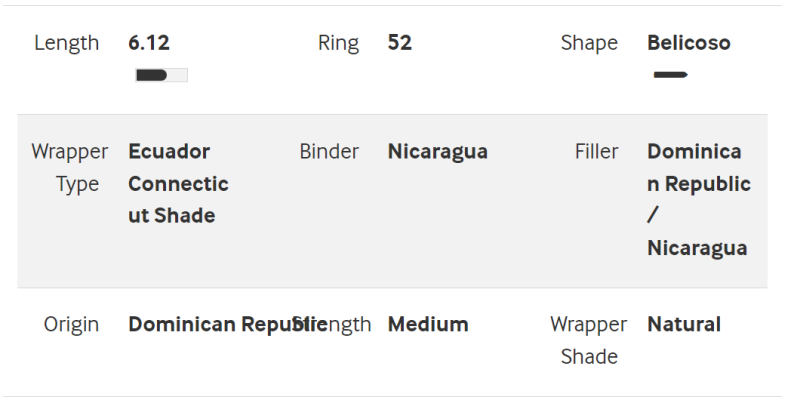This screenshot has height=400, width=794.
Task: Click the Shape label
Action: click(589, 43)
